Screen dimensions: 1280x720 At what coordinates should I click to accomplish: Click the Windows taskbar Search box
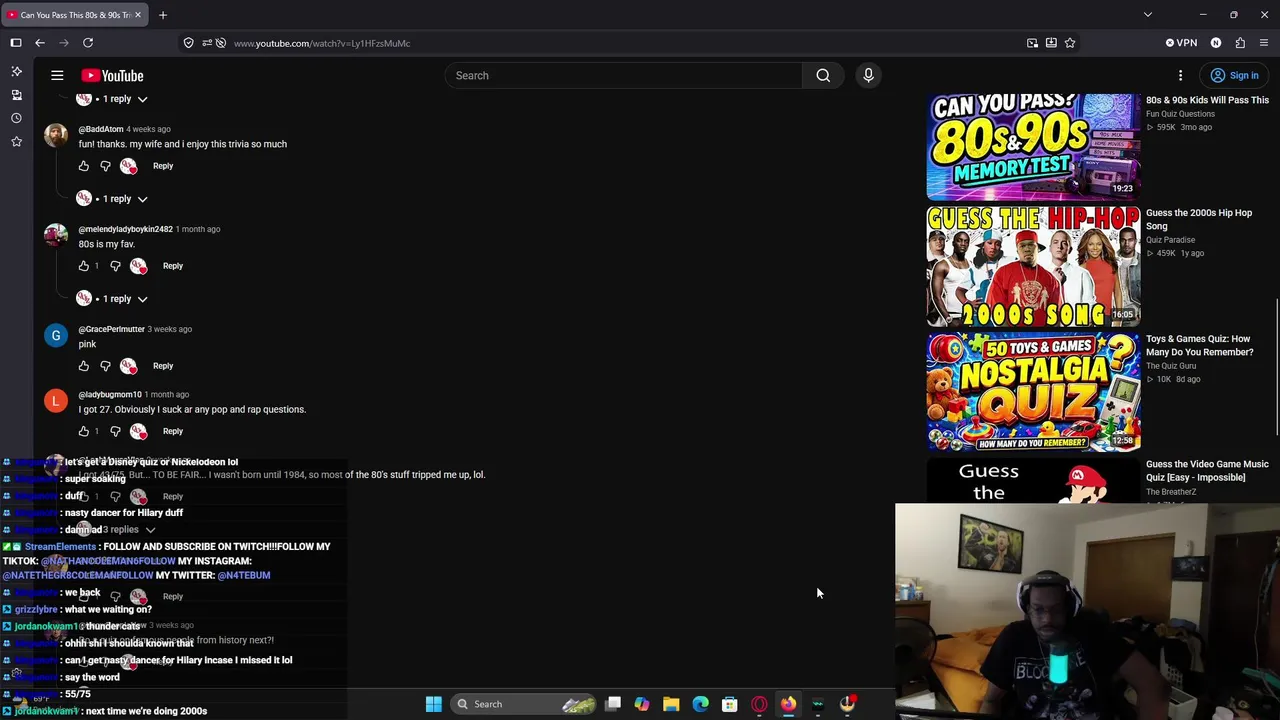tap(524, 704)
